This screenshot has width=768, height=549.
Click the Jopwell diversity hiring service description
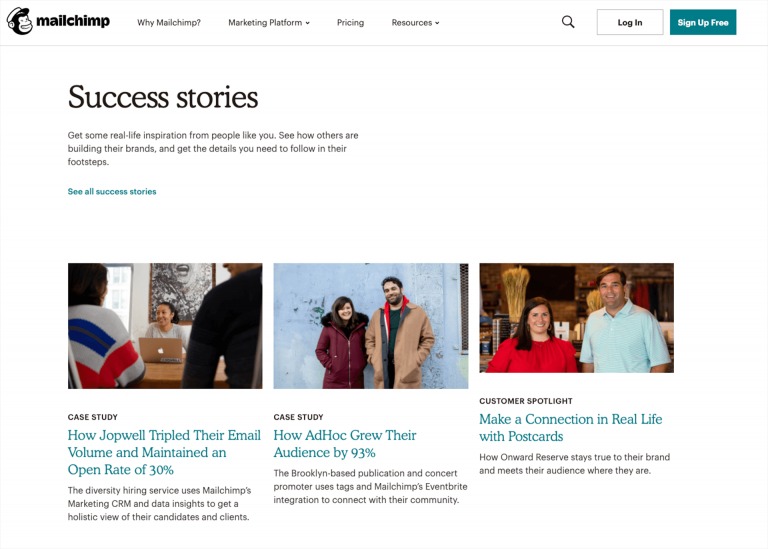[x=160, y=503]
